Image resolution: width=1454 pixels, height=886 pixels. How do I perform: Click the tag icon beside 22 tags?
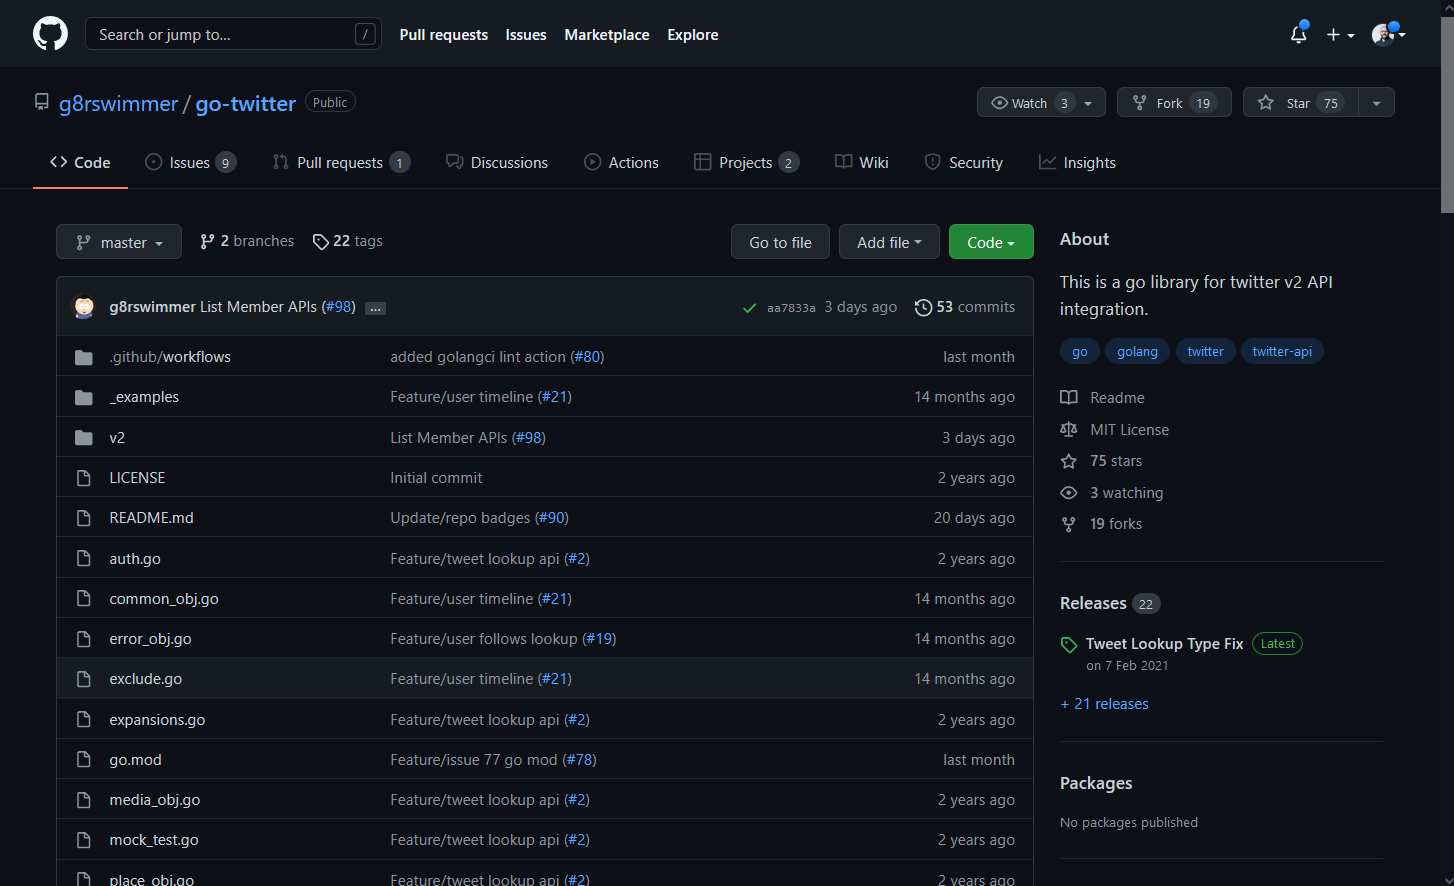click(x=321, y=241)
